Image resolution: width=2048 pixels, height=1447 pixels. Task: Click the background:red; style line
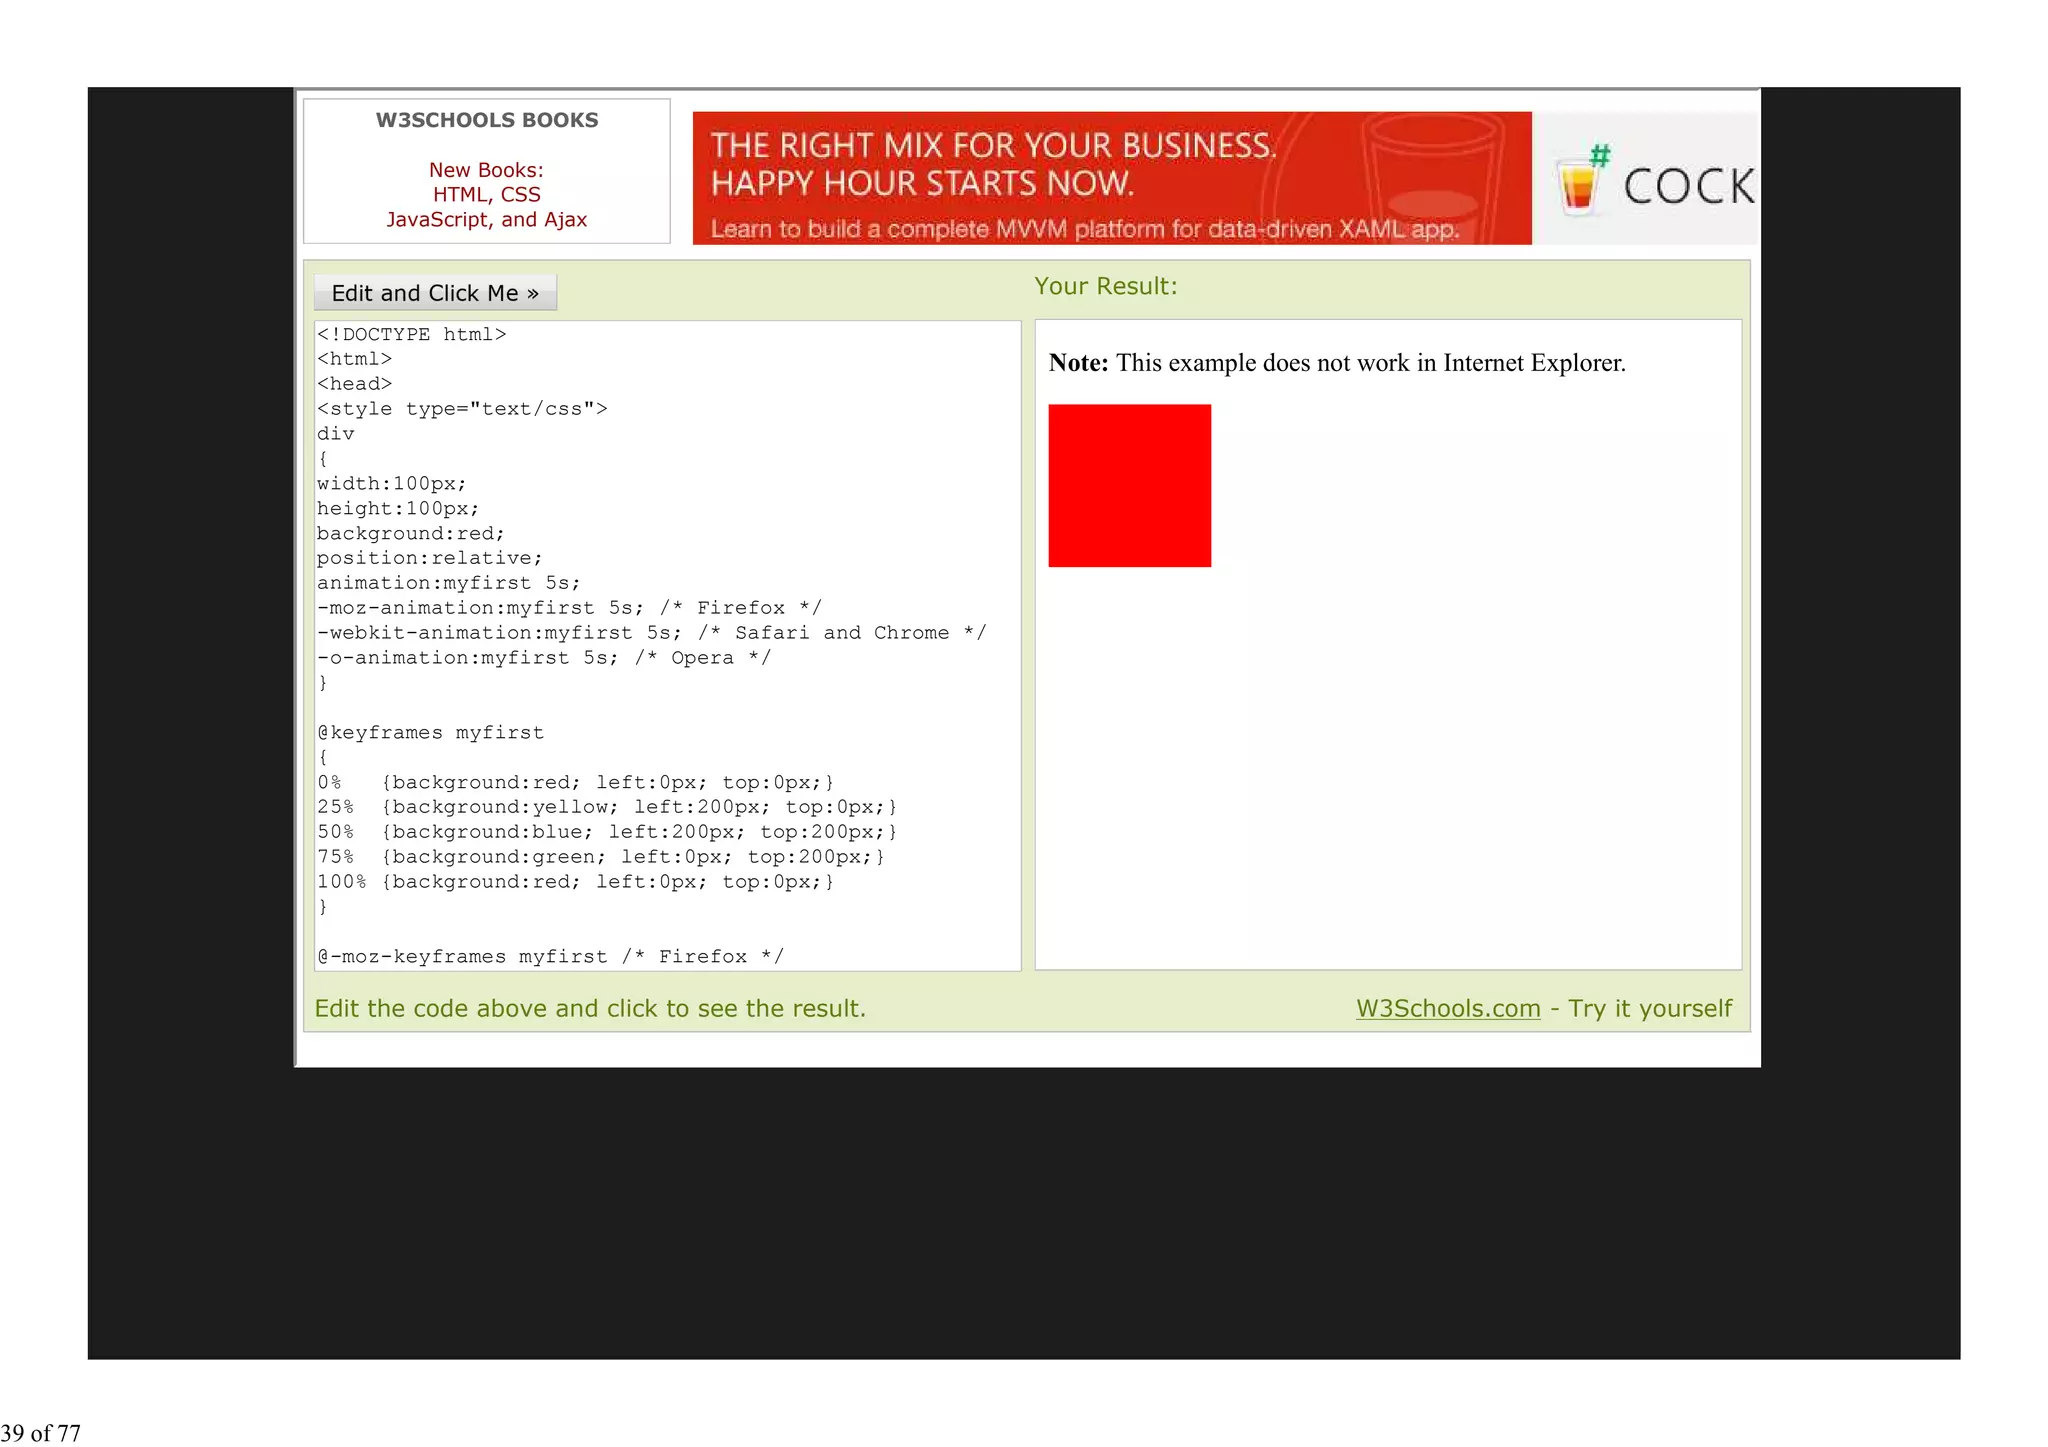point(410,533)
